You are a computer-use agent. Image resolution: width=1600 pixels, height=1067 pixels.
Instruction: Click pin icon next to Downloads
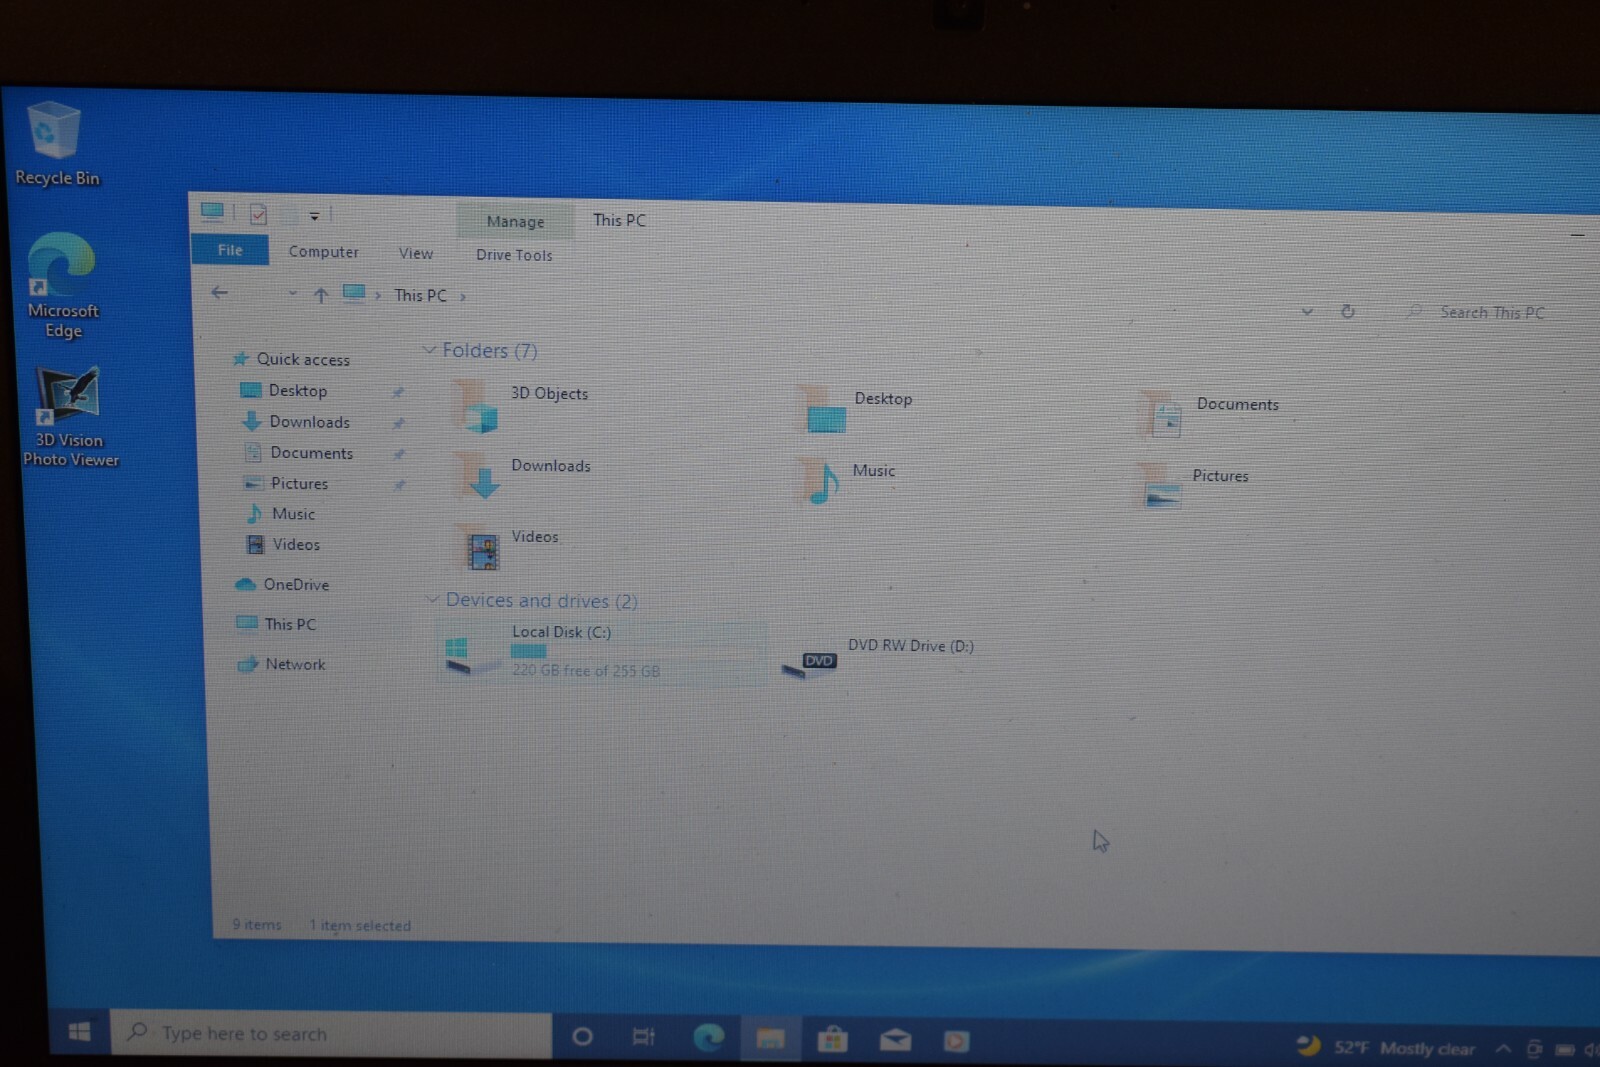pos(398,424)
